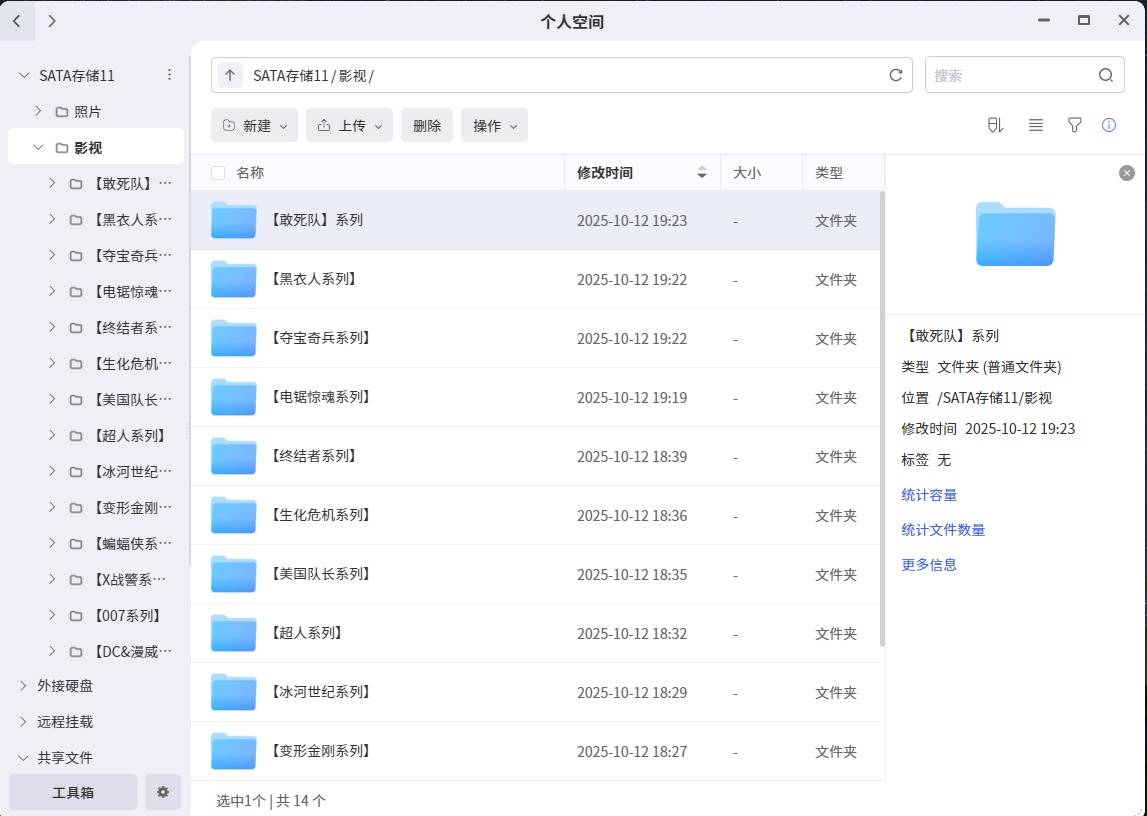Viewport: 1147px width, 816px height.
Task: Expand the 外接硬盘 tree section
Action: 24,686
